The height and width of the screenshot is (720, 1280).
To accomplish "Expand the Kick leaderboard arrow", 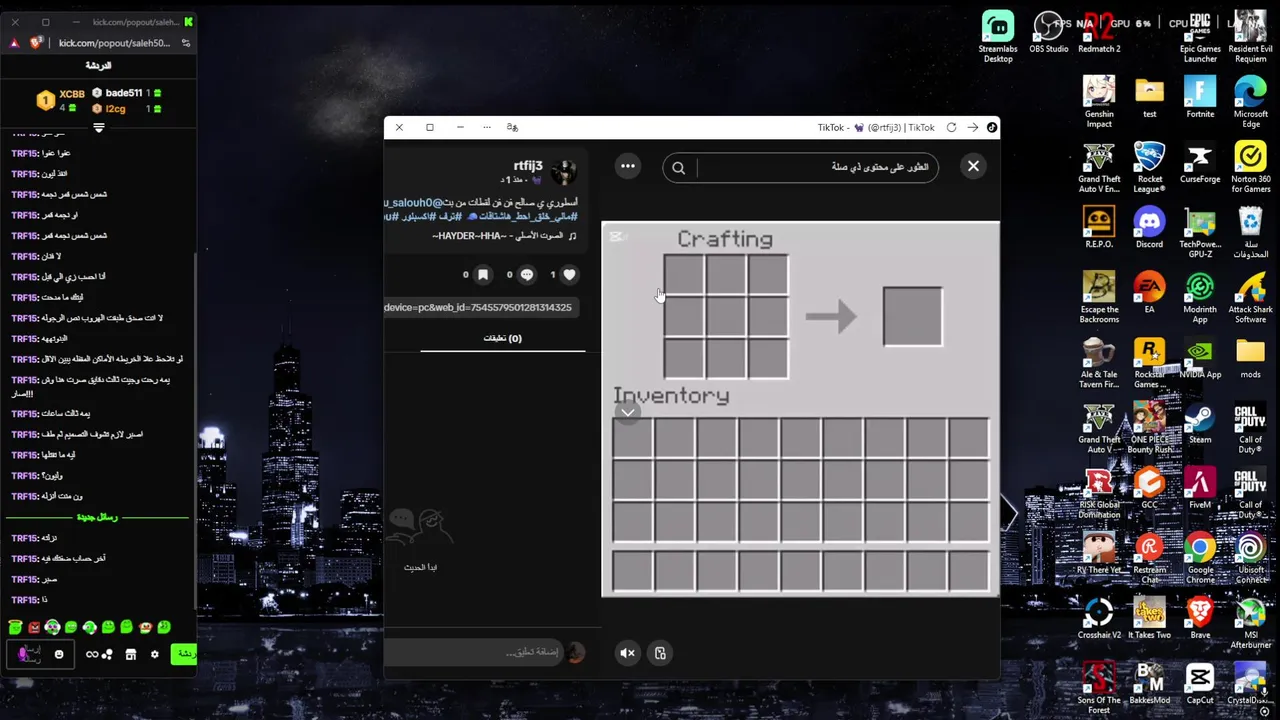I will point(98,127).
